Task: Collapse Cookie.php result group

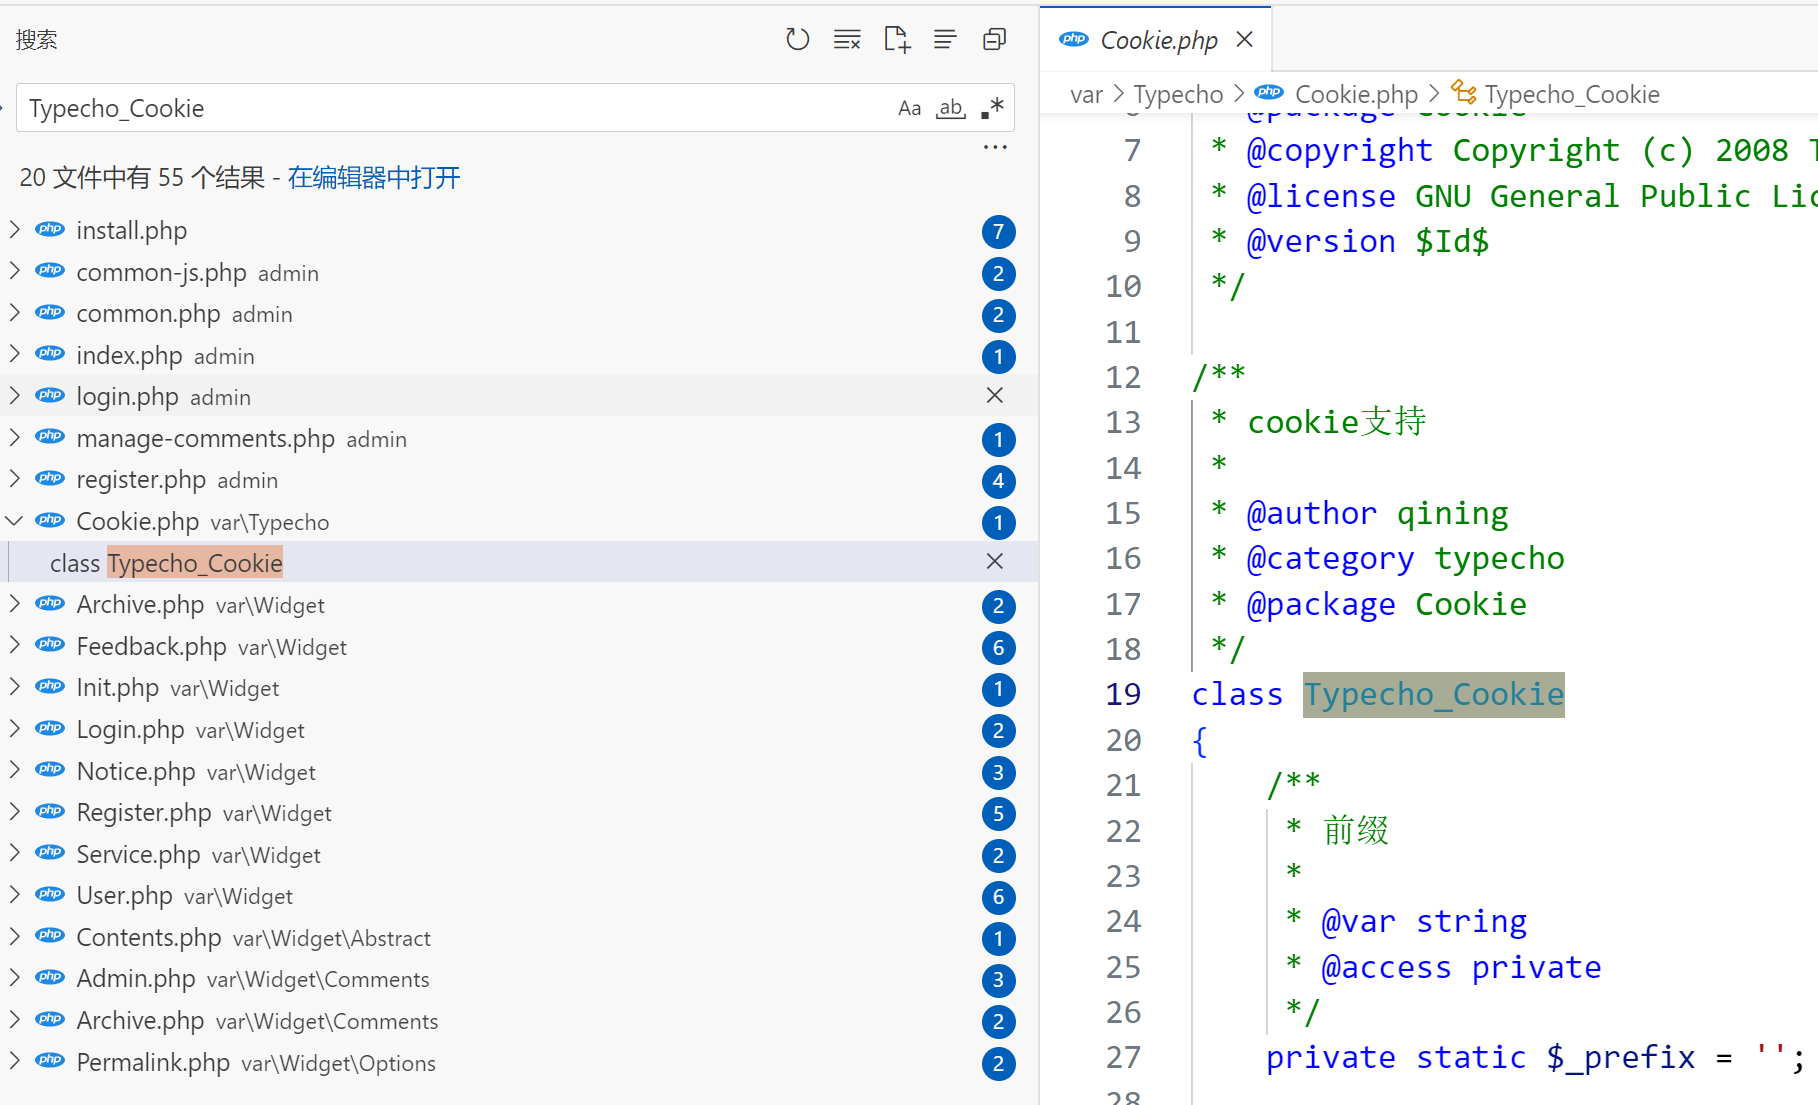Action: [15, 521]
